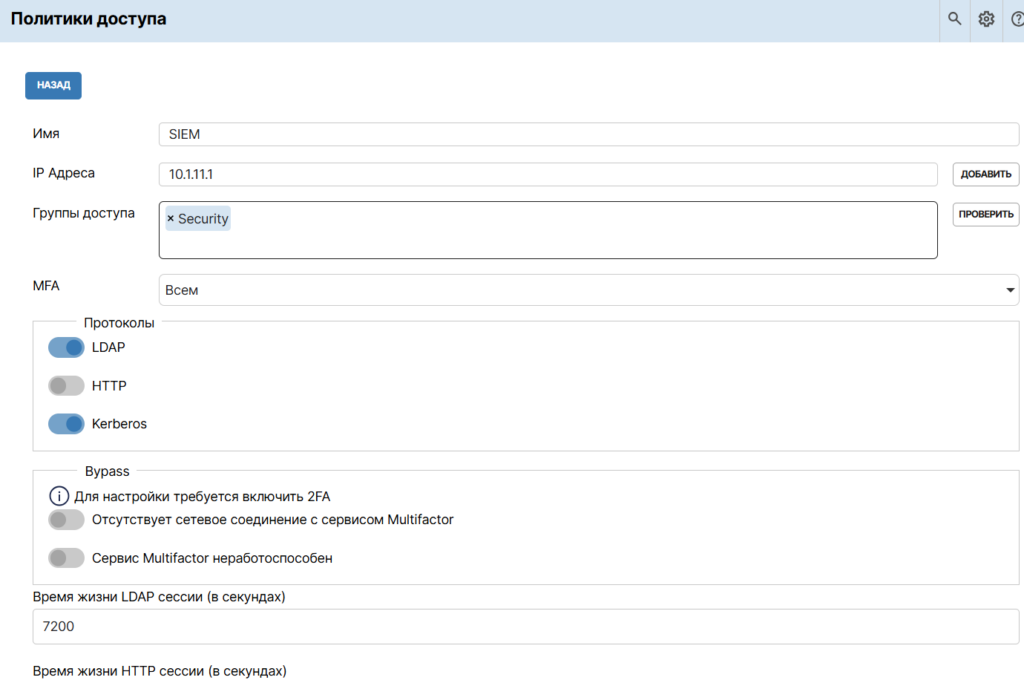This screenshot has height=683, width=1024.
Task: Click the IP Адреса field with 10.1.11.1
Action: (x=547, y=174)
